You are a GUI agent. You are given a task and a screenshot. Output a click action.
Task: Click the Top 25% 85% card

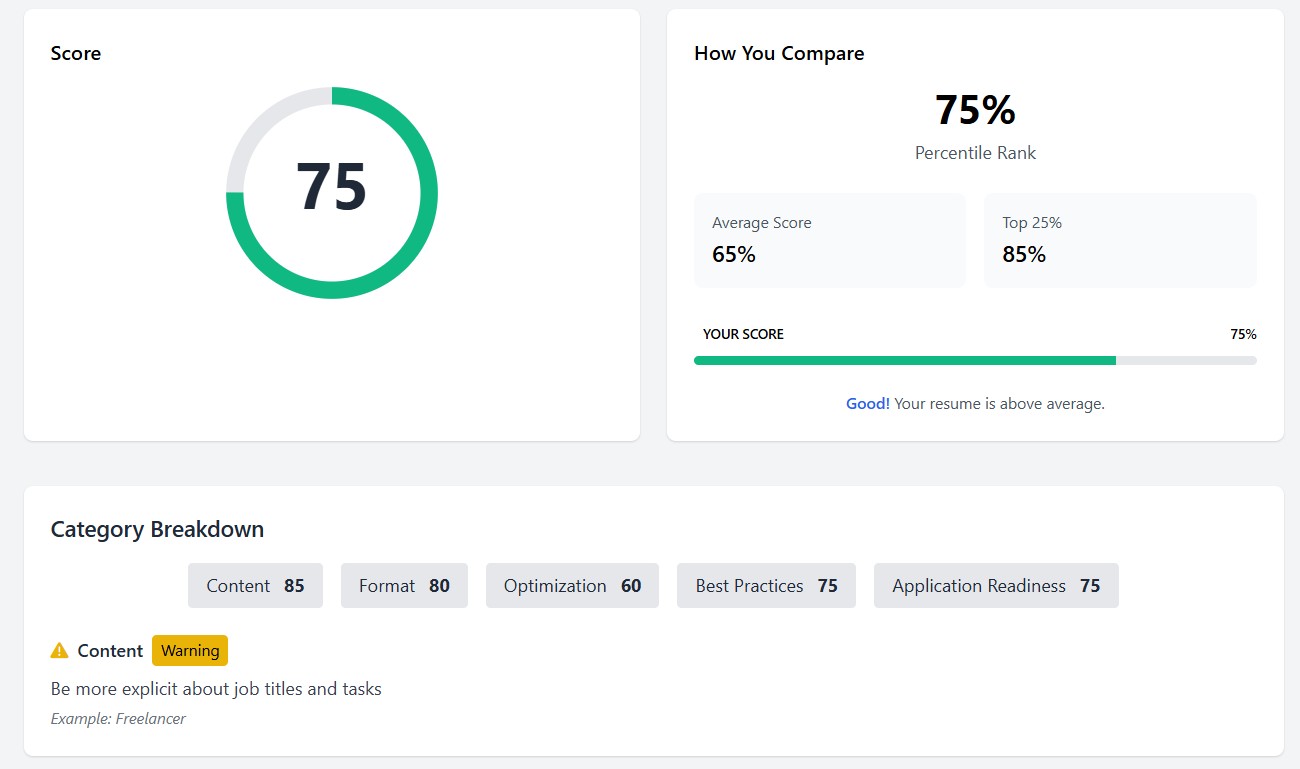click(x=1120, y=240)
